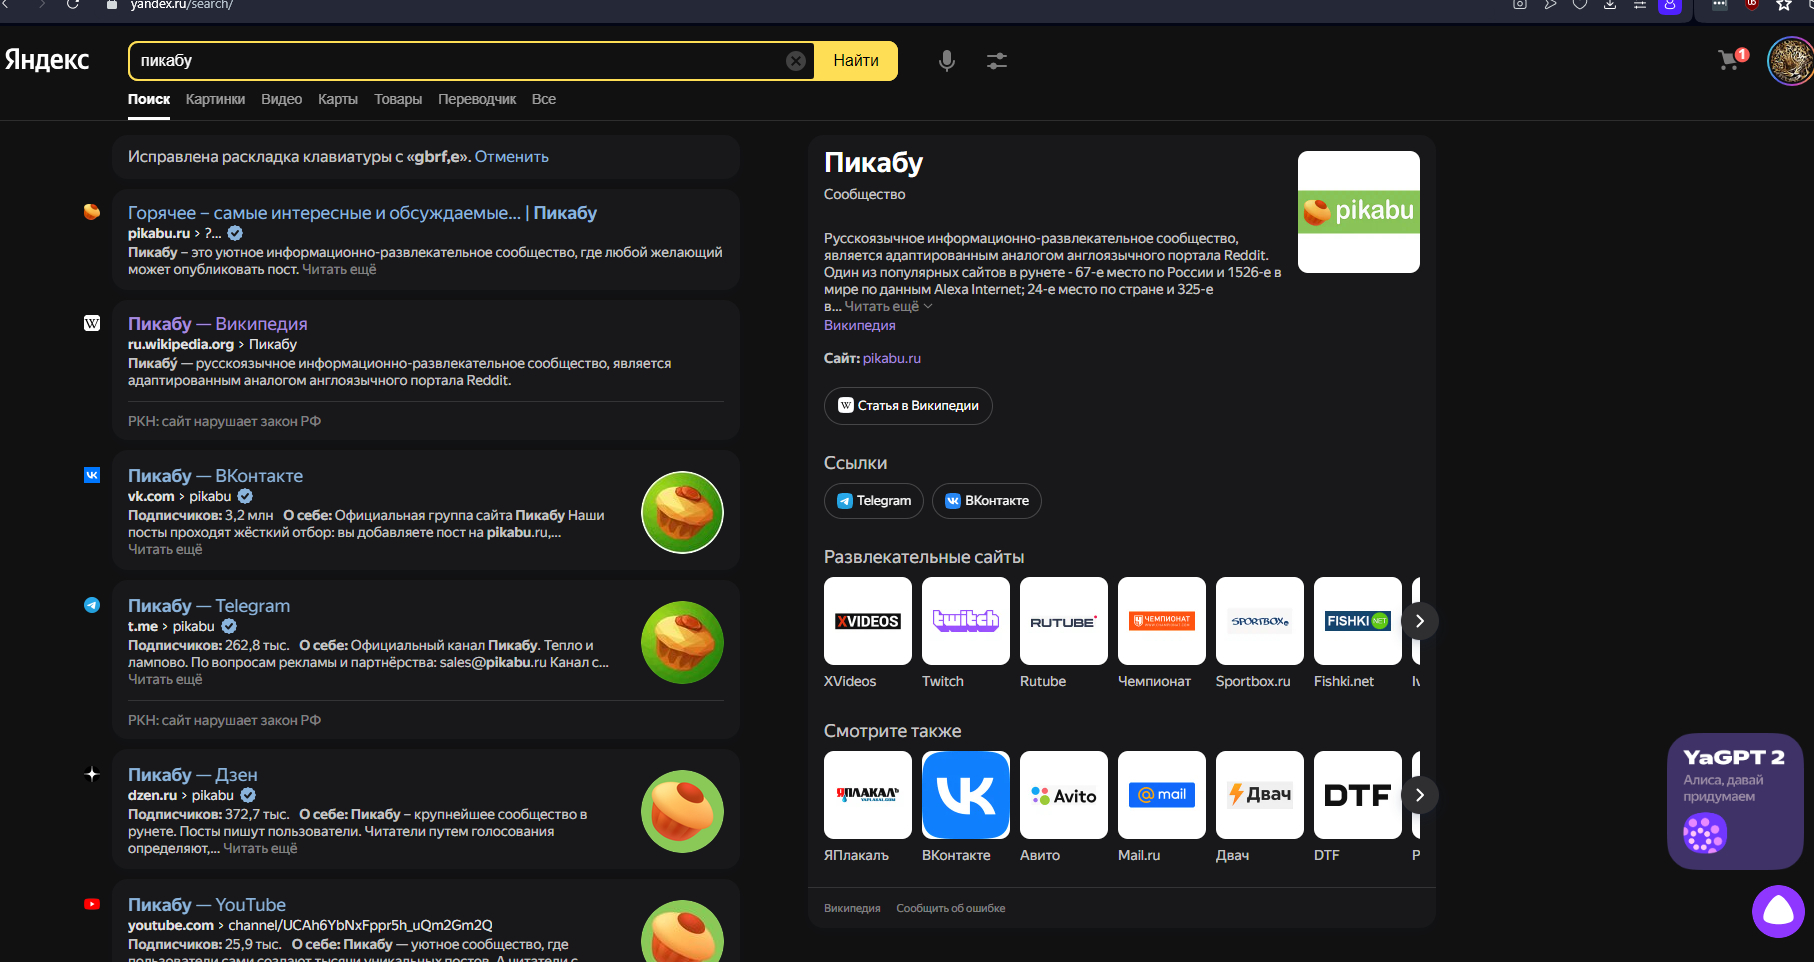Open search settings sliders icon beside microphone
This screenshot has width=1814, height=962.
tap(997, 61)
